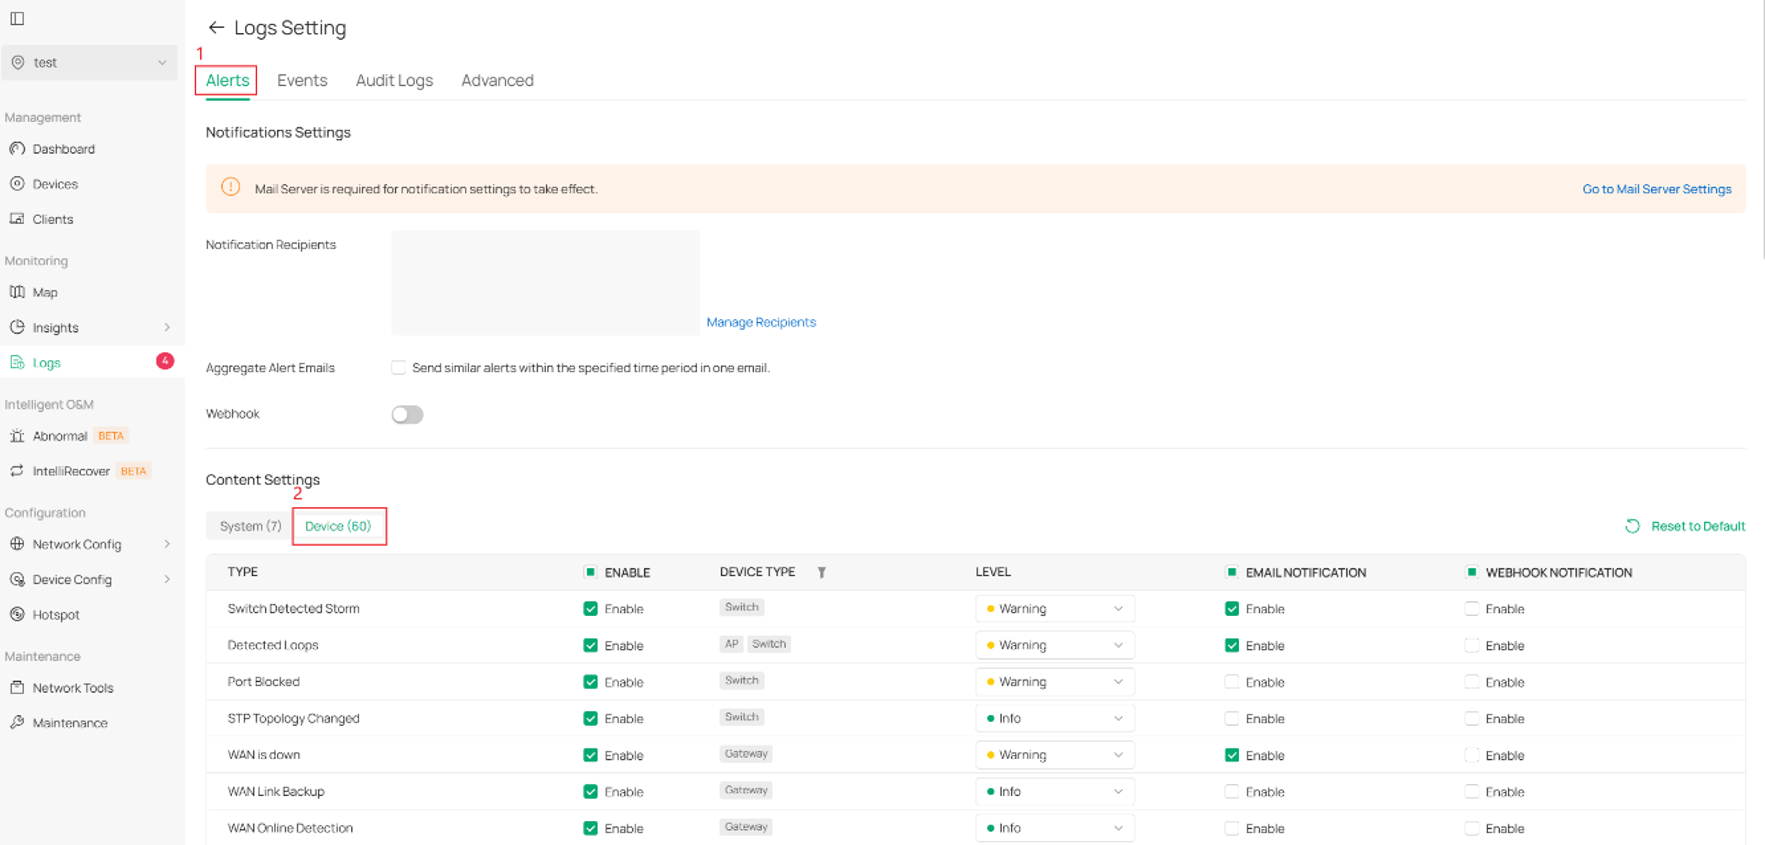This screenshot has width=1765, height=845.
Task: Uncheck Enable for STP Topology Changed
Action: [x=590, y=719]
